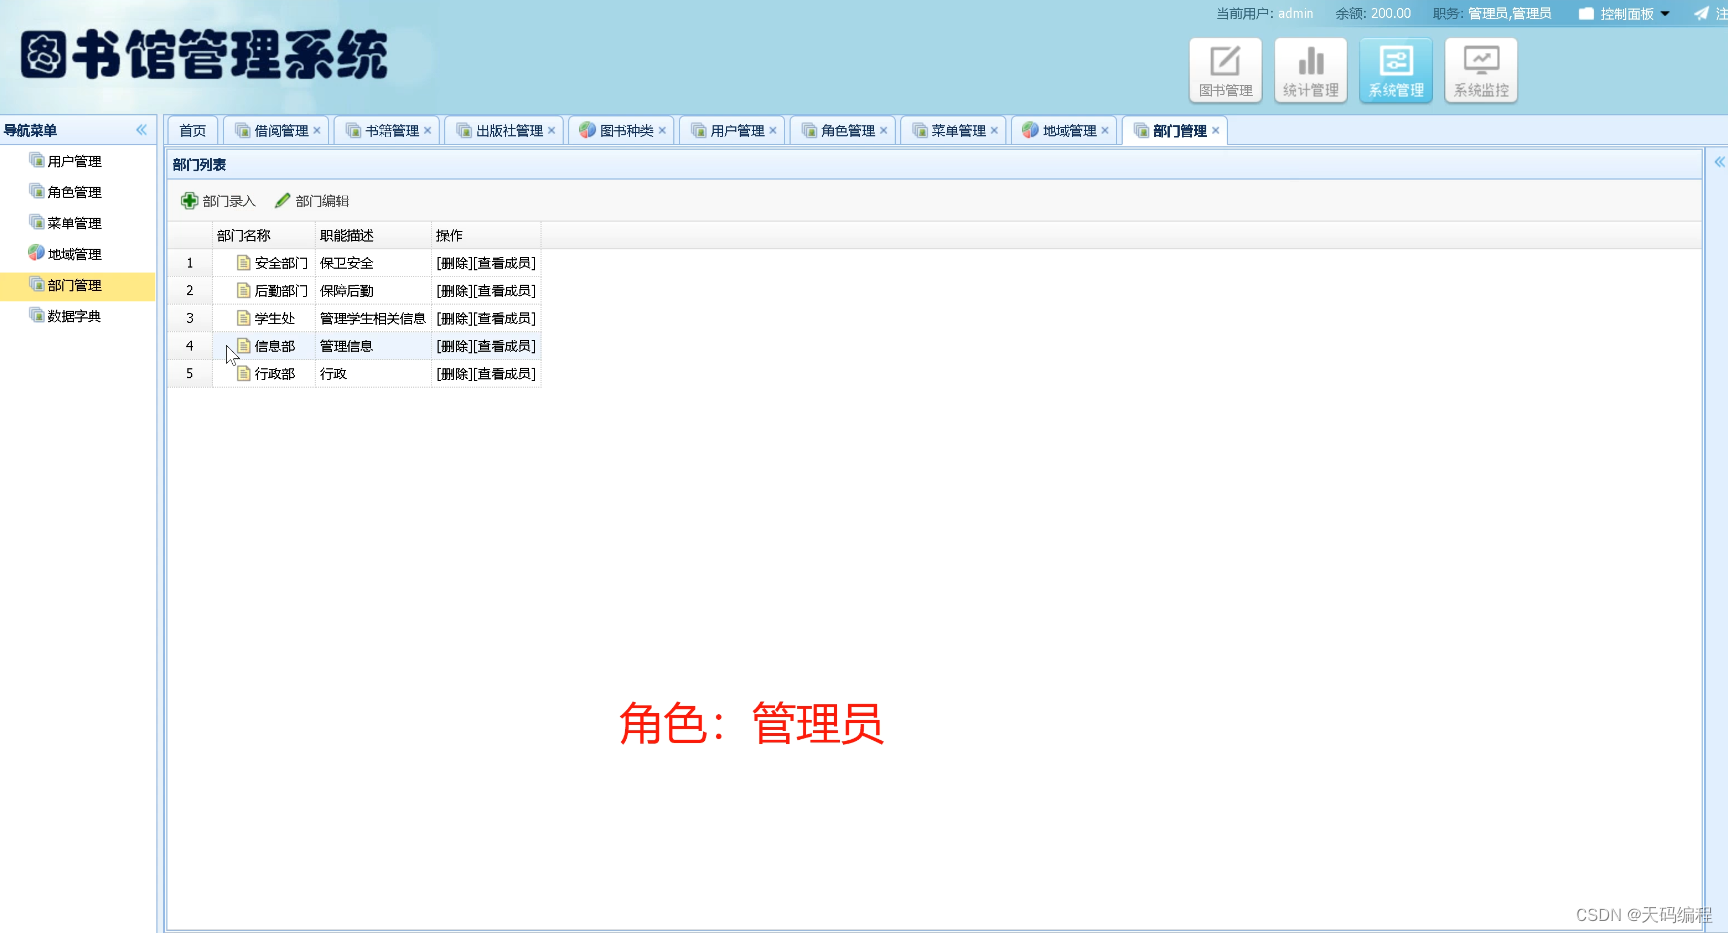Switch to the 首页 tab
Viewport: 1728px width, 933px height.
click(193, 131)
